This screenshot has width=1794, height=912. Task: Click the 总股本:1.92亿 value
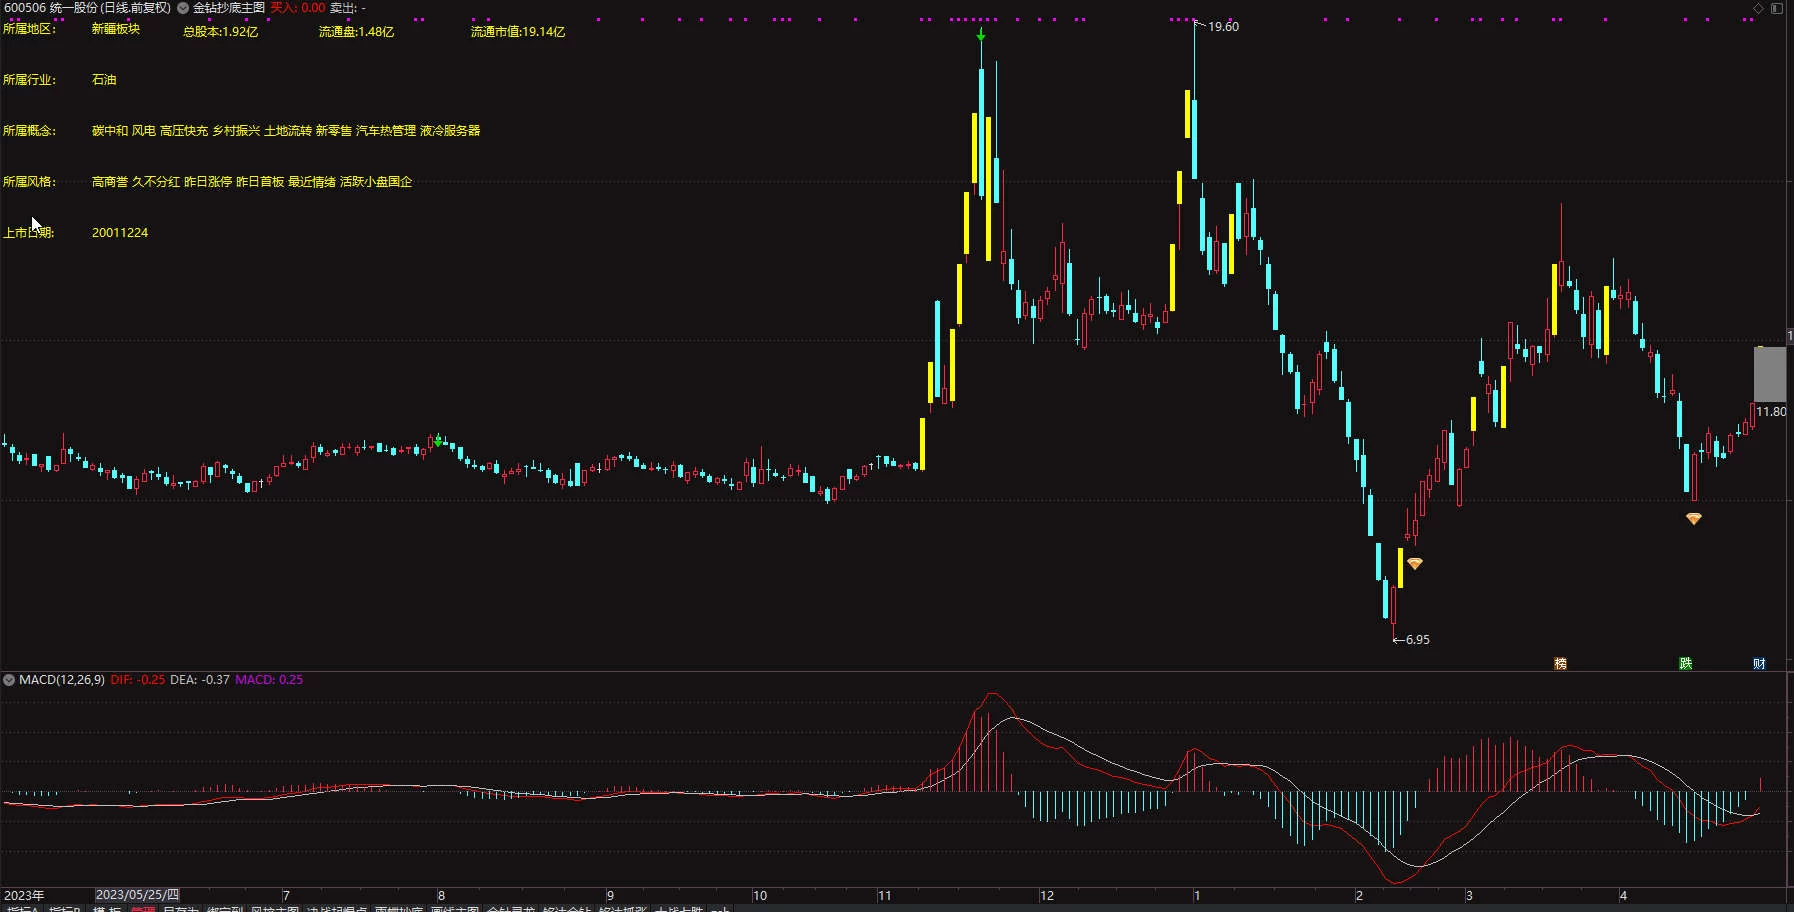point(221,32)
